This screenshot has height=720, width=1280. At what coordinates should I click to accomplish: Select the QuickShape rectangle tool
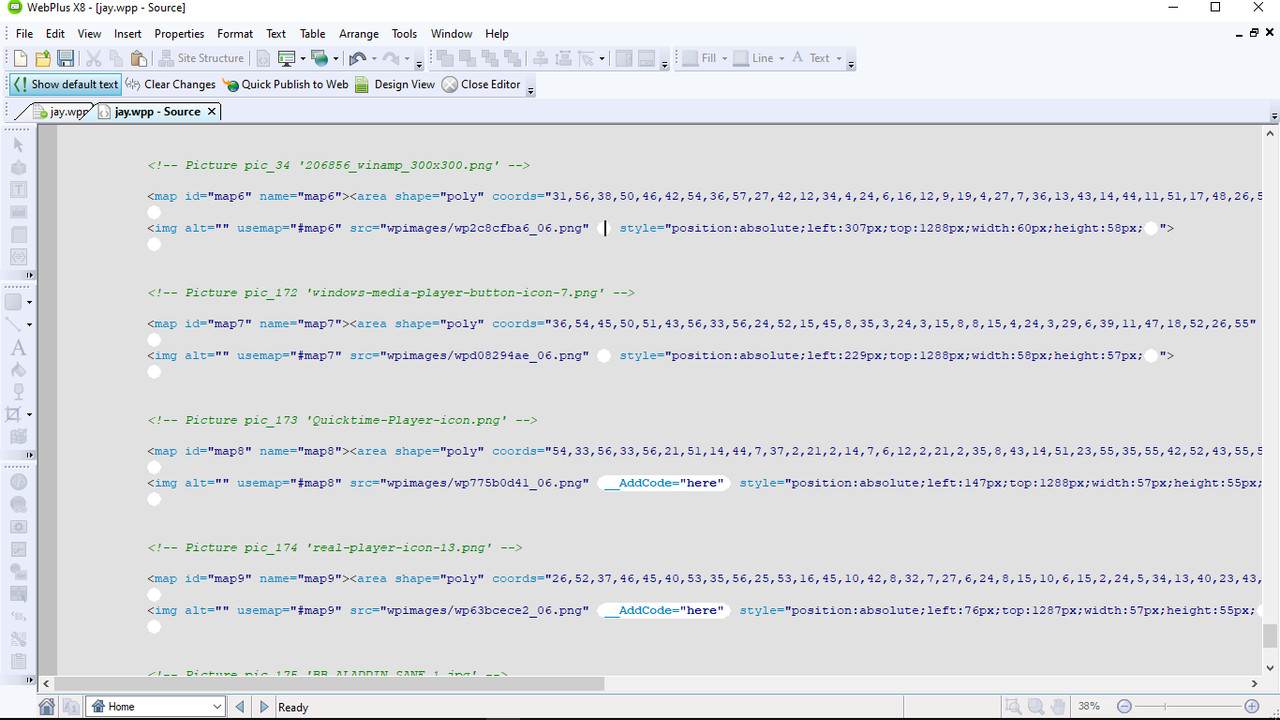point(14,302)
